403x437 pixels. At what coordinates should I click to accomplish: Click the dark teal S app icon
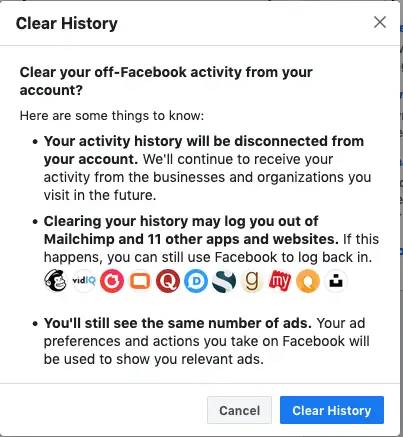[224, 281]
